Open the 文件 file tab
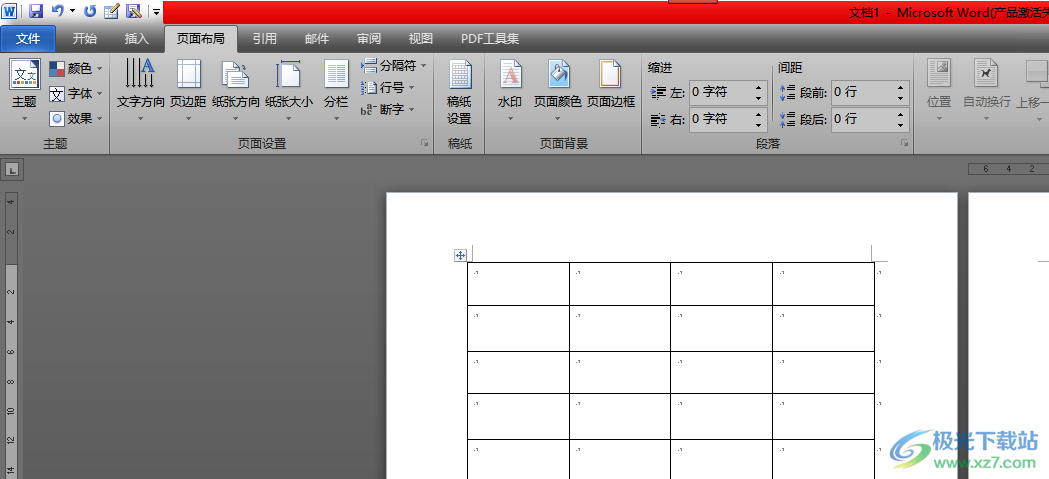 pyautogui.click(x=28, y=39)
